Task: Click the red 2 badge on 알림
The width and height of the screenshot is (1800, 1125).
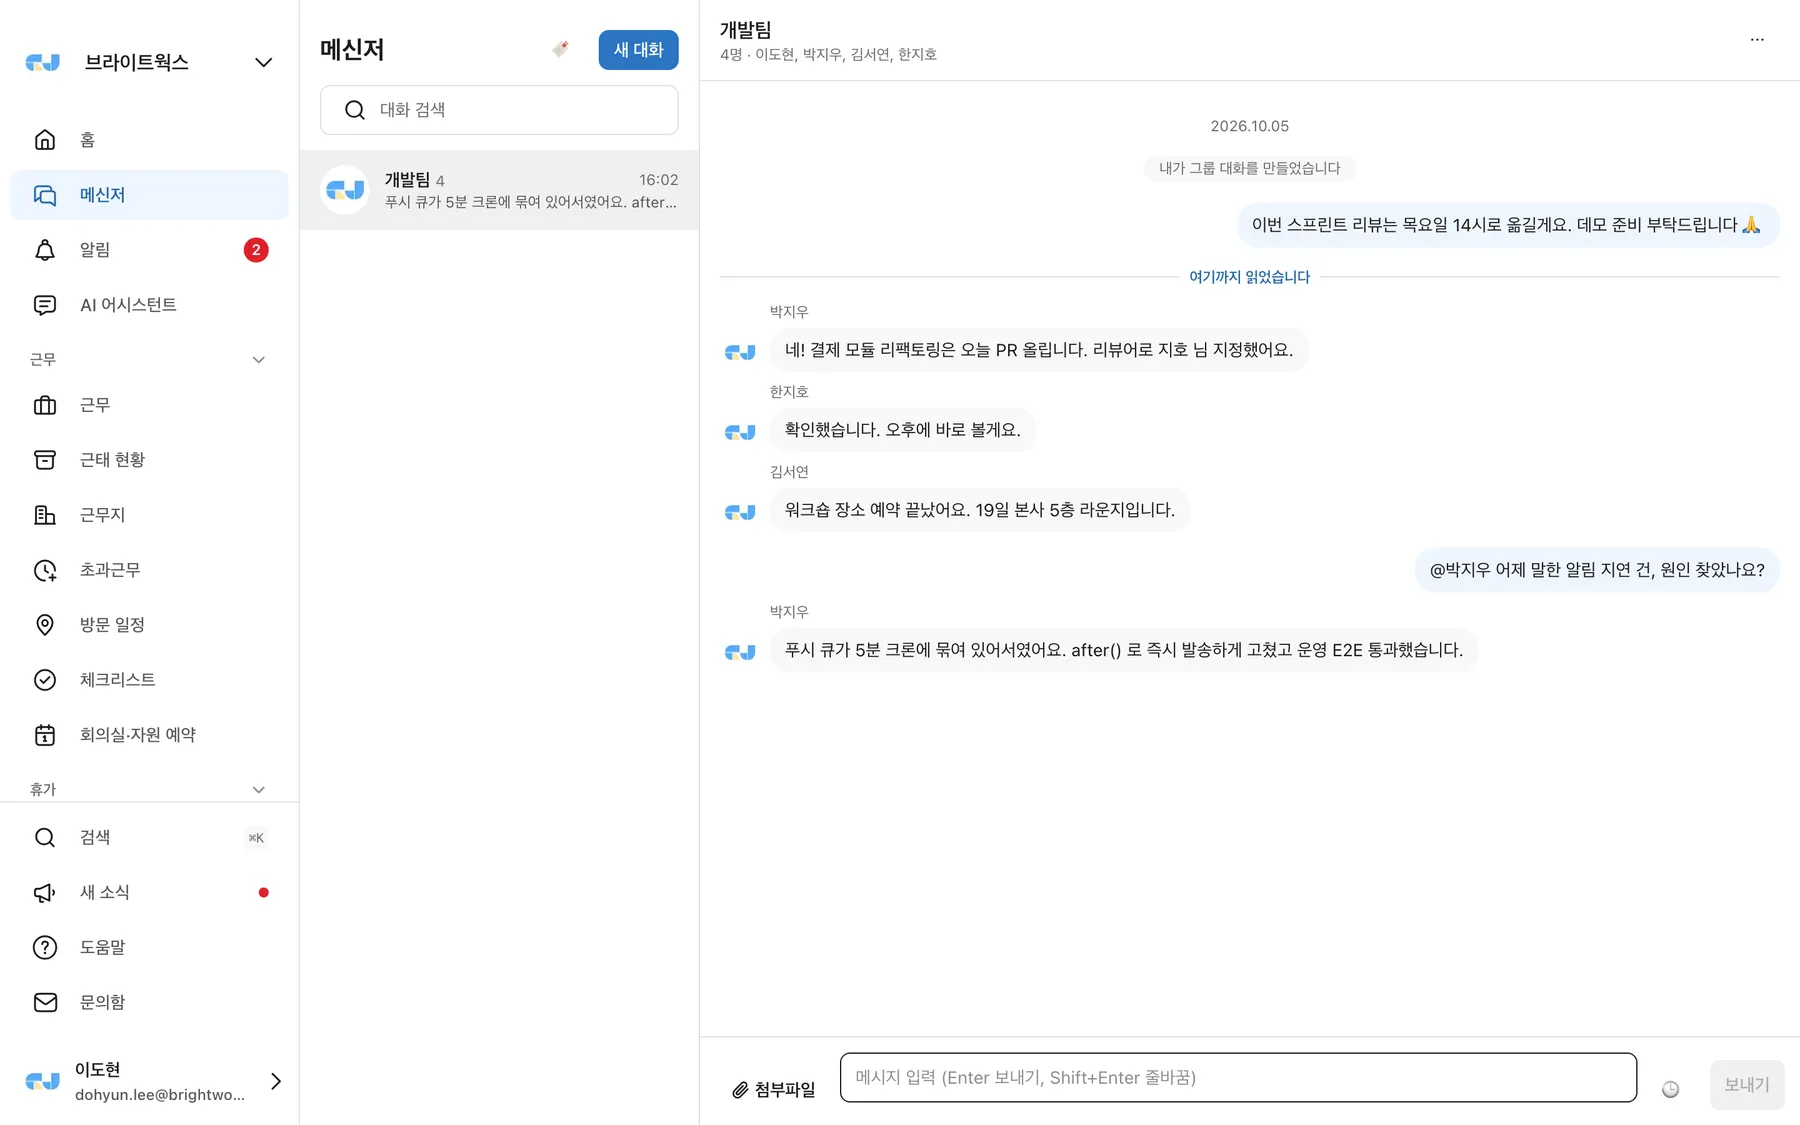Action: click(x=256, y=250)
